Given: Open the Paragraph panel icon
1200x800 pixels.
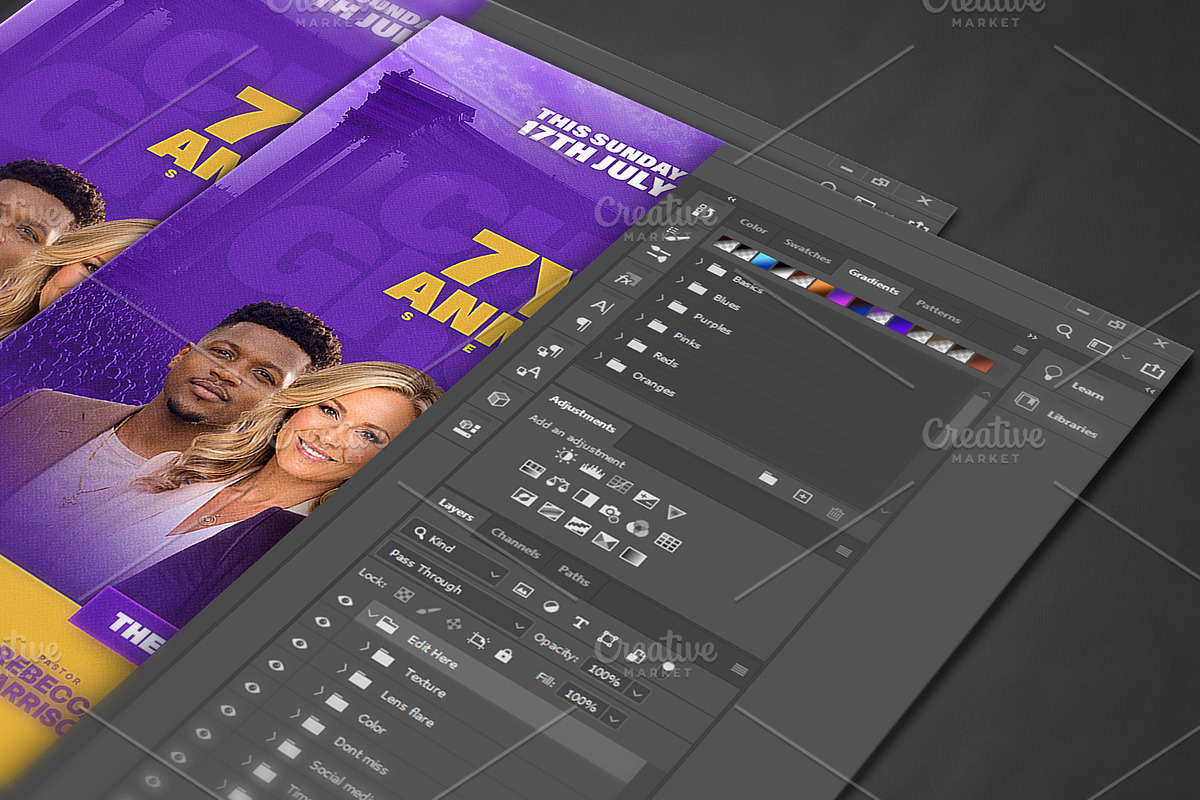Looking at the screenshot, I should [x=583, y=325].
